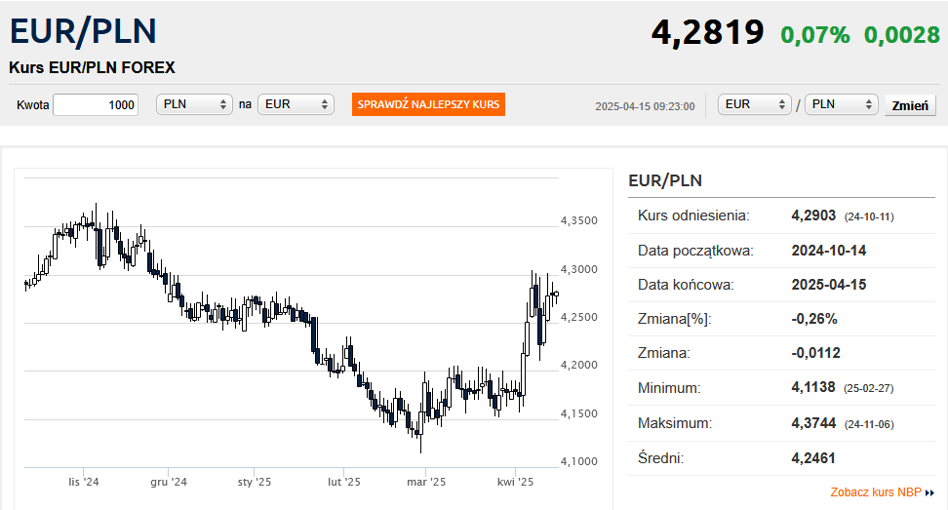The image size is (948, 510).
Task: Click the green 0,0028 change value
Action: tap(902, 35)
